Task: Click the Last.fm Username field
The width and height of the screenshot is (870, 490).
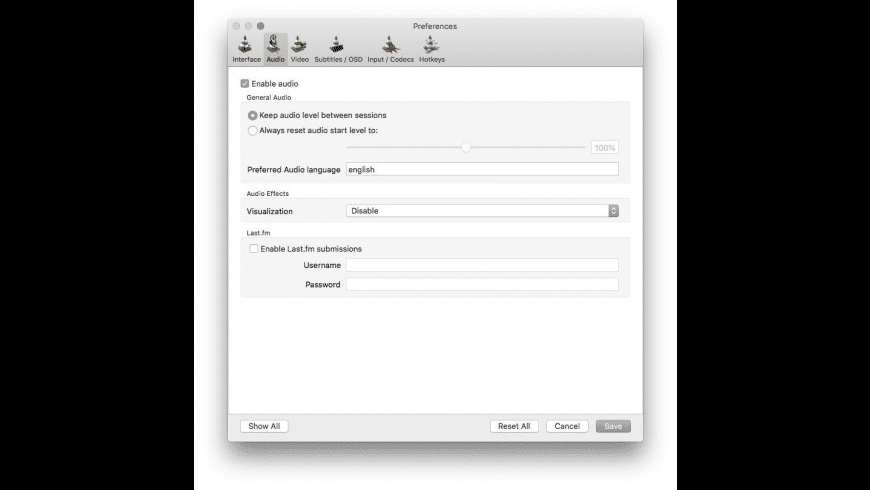Action: coord(482,265)
